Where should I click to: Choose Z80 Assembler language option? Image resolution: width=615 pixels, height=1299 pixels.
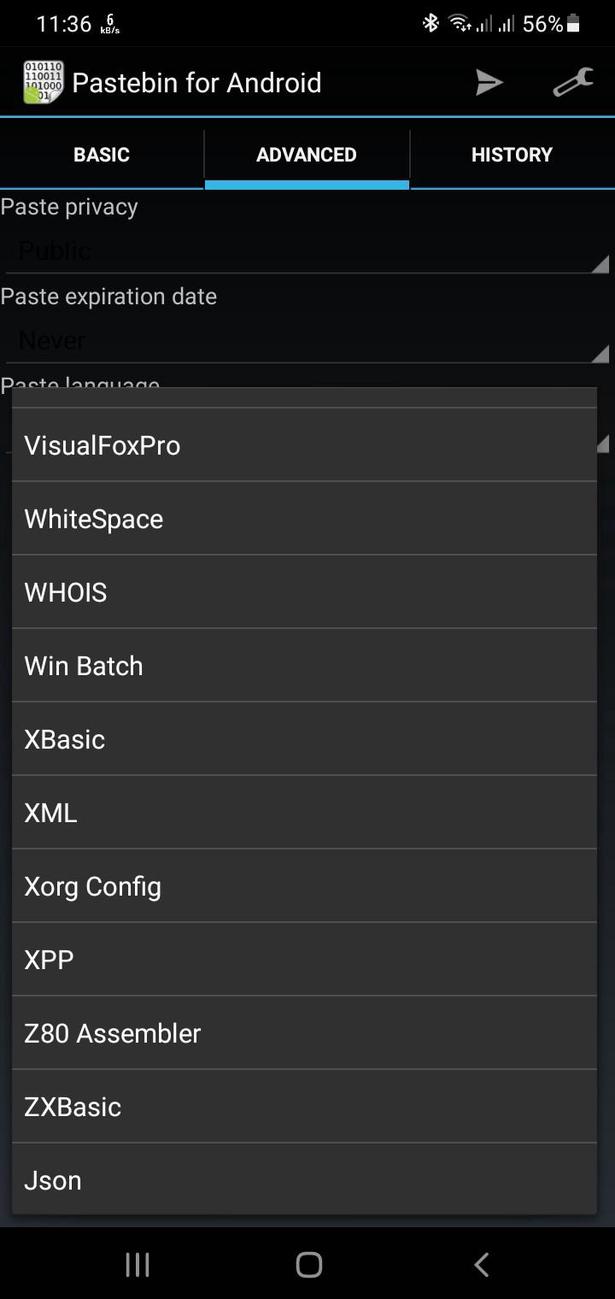pyautogui.click(x=304, y=1033)
